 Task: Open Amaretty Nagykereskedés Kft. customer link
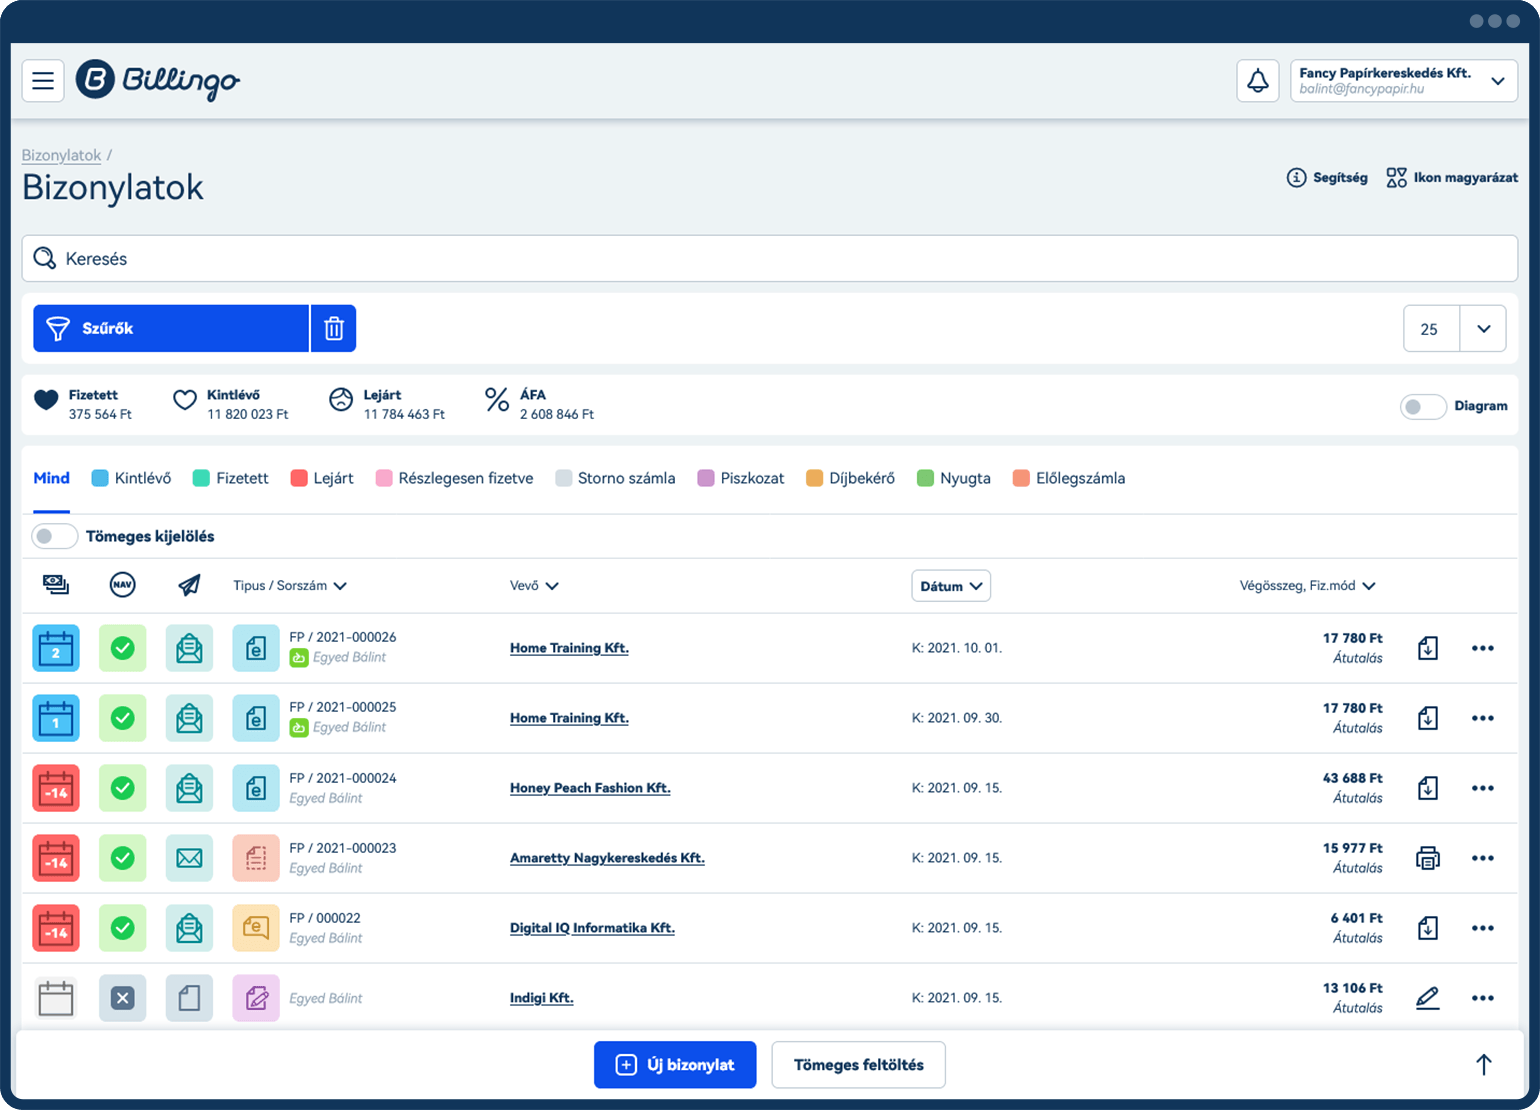[607, 858]
